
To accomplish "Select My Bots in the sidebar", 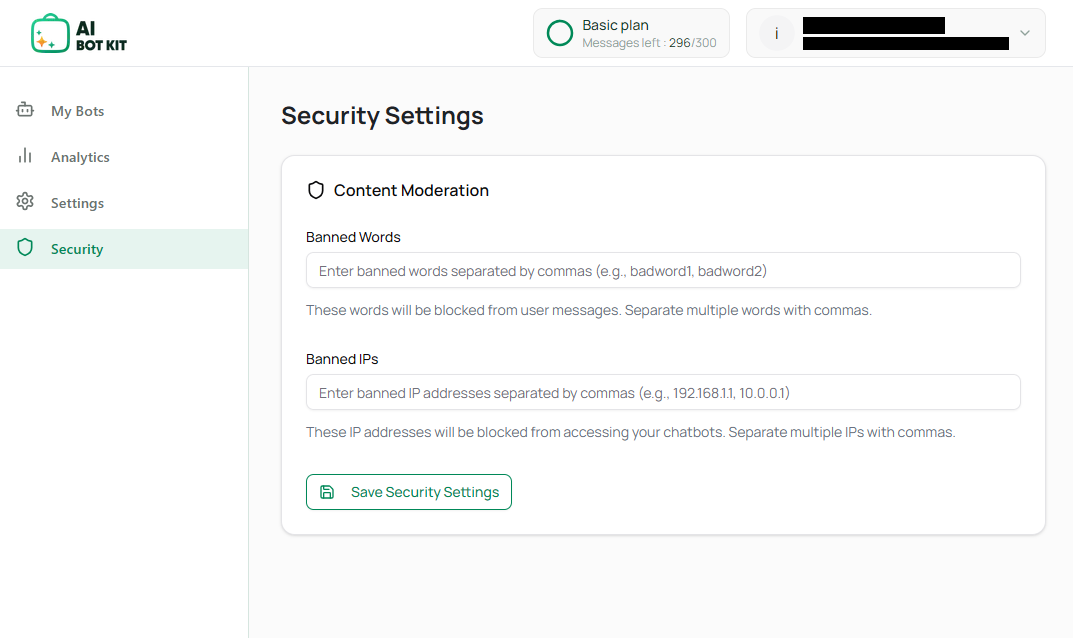I will tap(76, 110).
